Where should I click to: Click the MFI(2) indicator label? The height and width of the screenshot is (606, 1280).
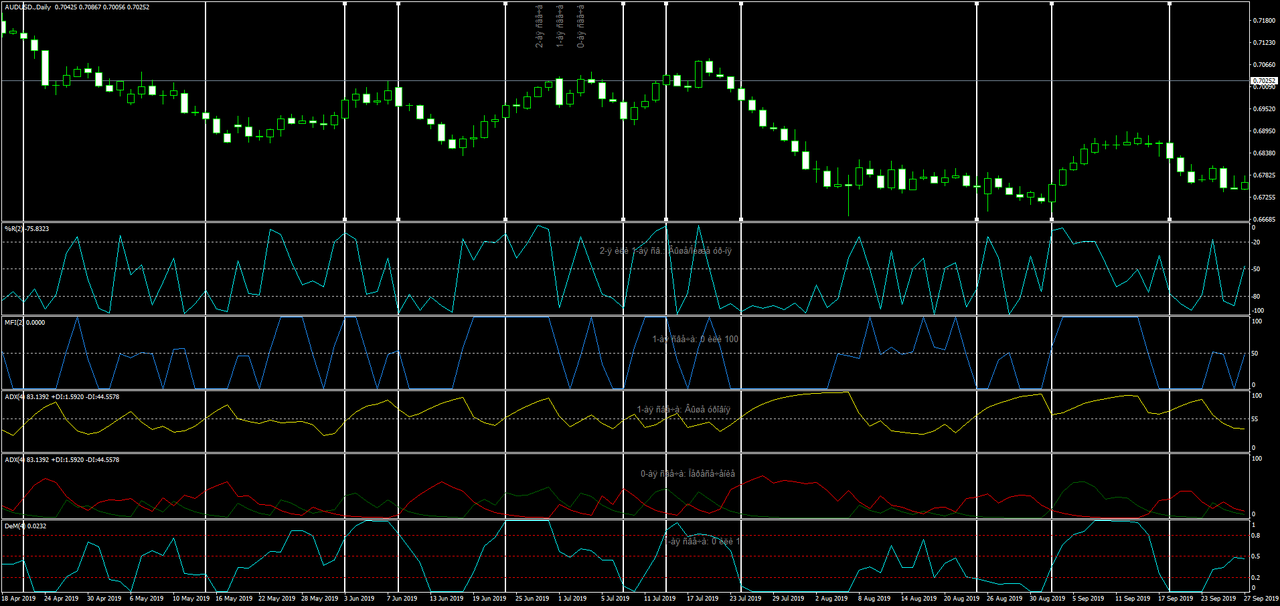(x=15, y=321)
